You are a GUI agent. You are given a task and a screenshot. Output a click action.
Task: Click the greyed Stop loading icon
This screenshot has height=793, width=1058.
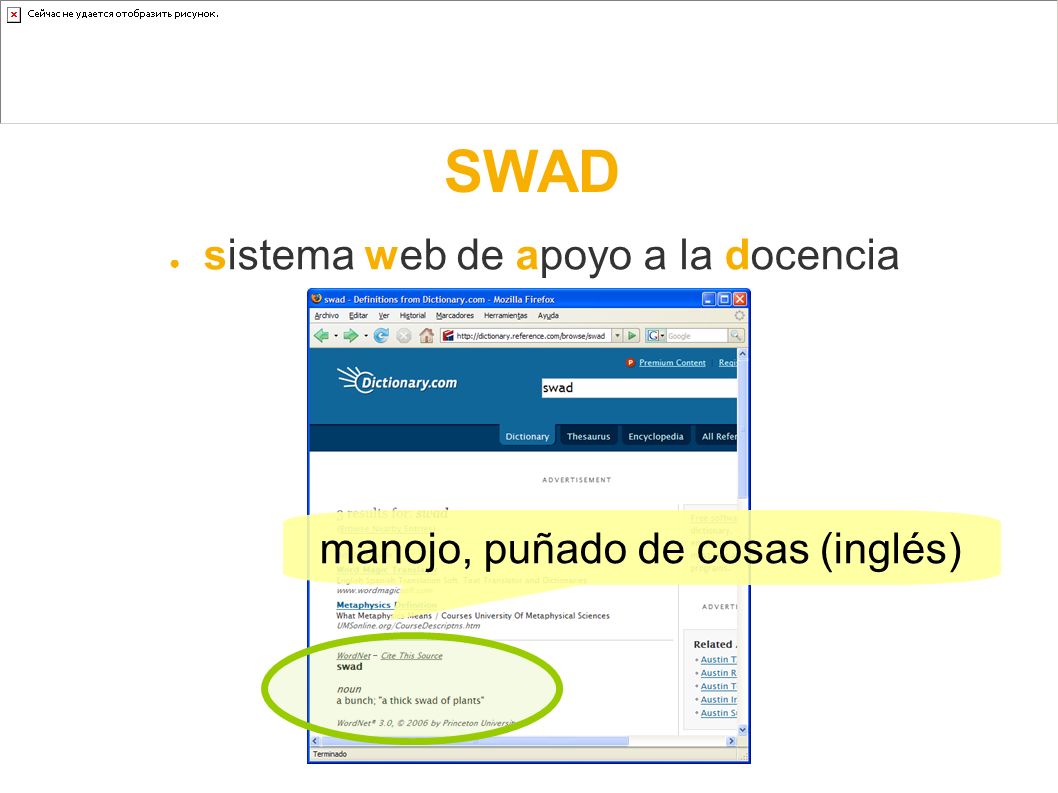tap(403, 335)
